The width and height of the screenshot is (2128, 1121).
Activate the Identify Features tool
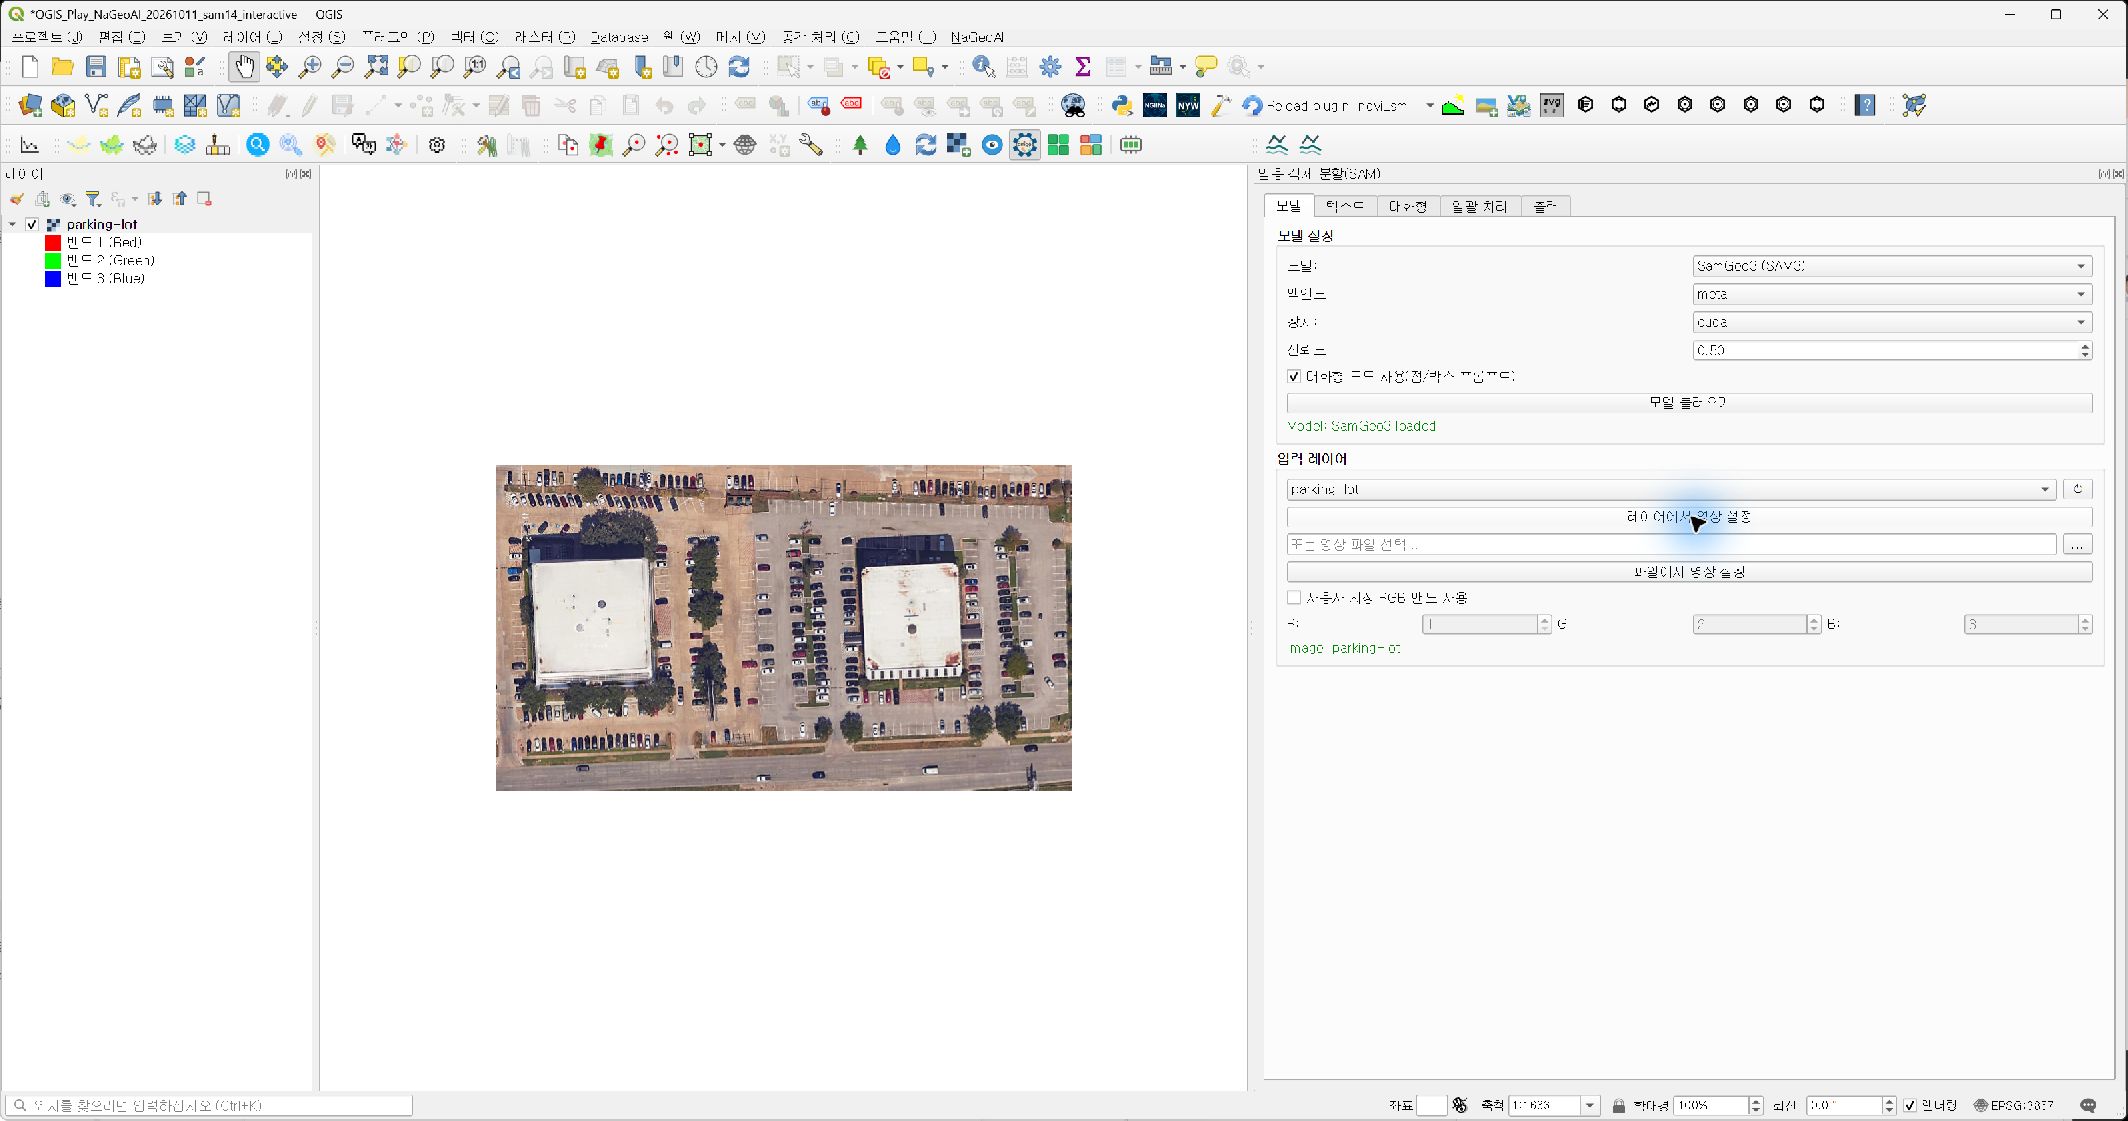click(x=984, y=67)
